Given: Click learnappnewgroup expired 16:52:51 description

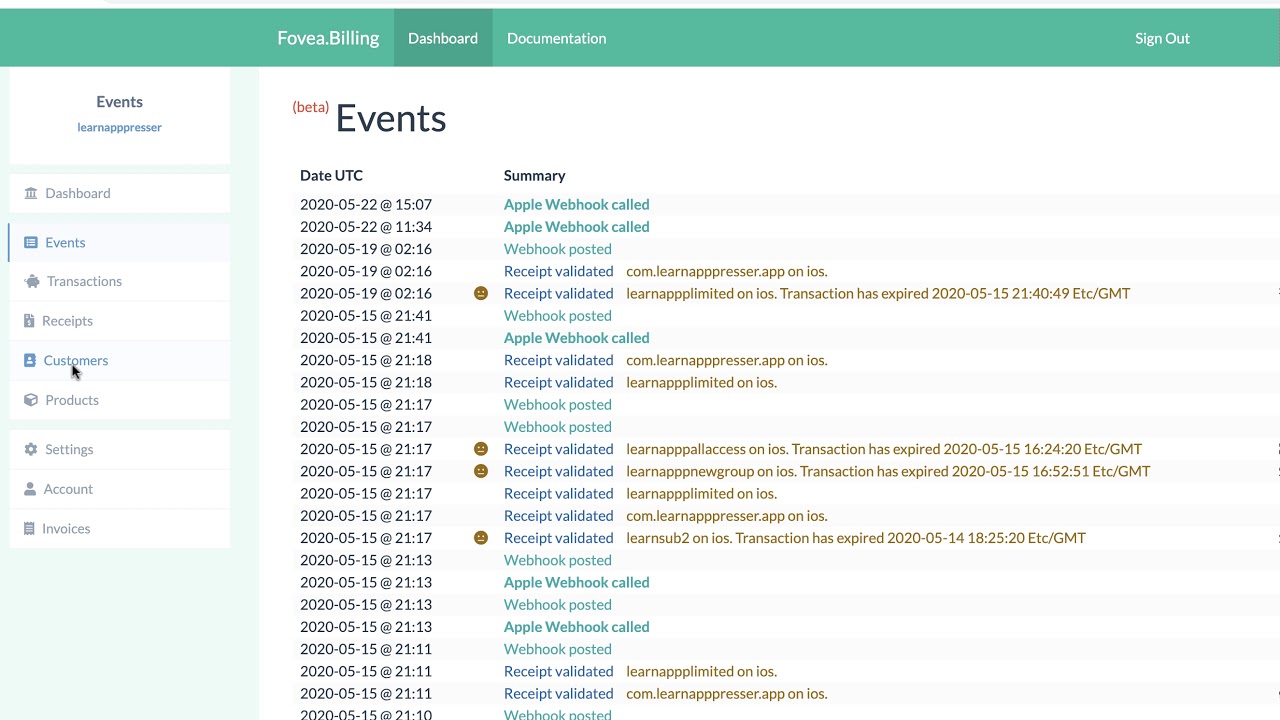Looking at the screenshot, I should point(888,471).
